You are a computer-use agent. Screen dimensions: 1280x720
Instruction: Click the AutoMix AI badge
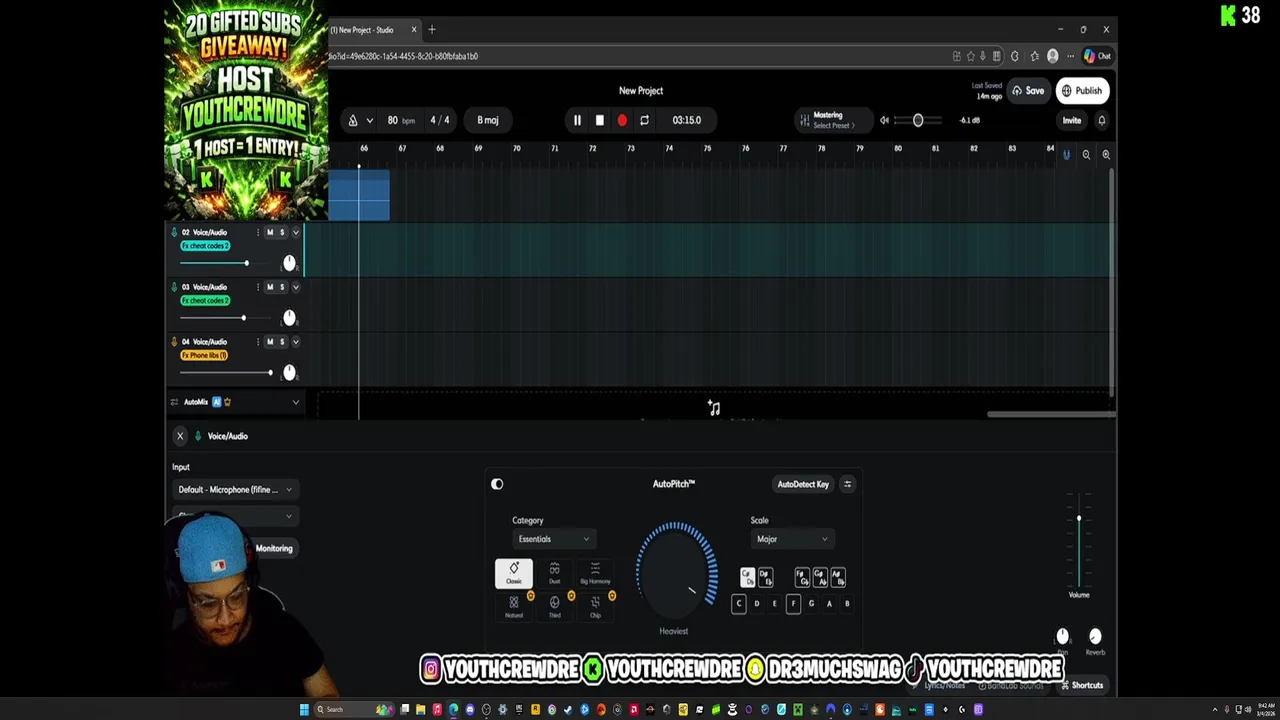click(216, 402)
